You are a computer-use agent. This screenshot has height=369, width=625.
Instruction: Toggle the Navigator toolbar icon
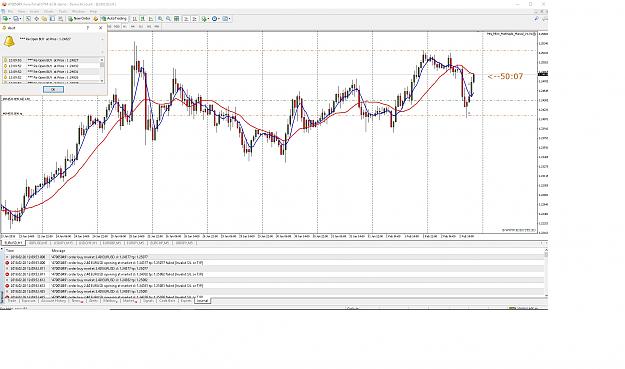[44, 19]
